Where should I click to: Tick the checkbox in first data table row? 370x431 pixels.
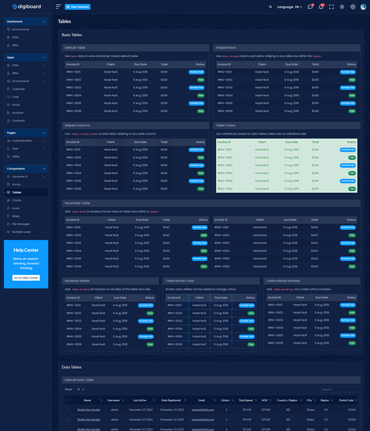tap(68, 410)
